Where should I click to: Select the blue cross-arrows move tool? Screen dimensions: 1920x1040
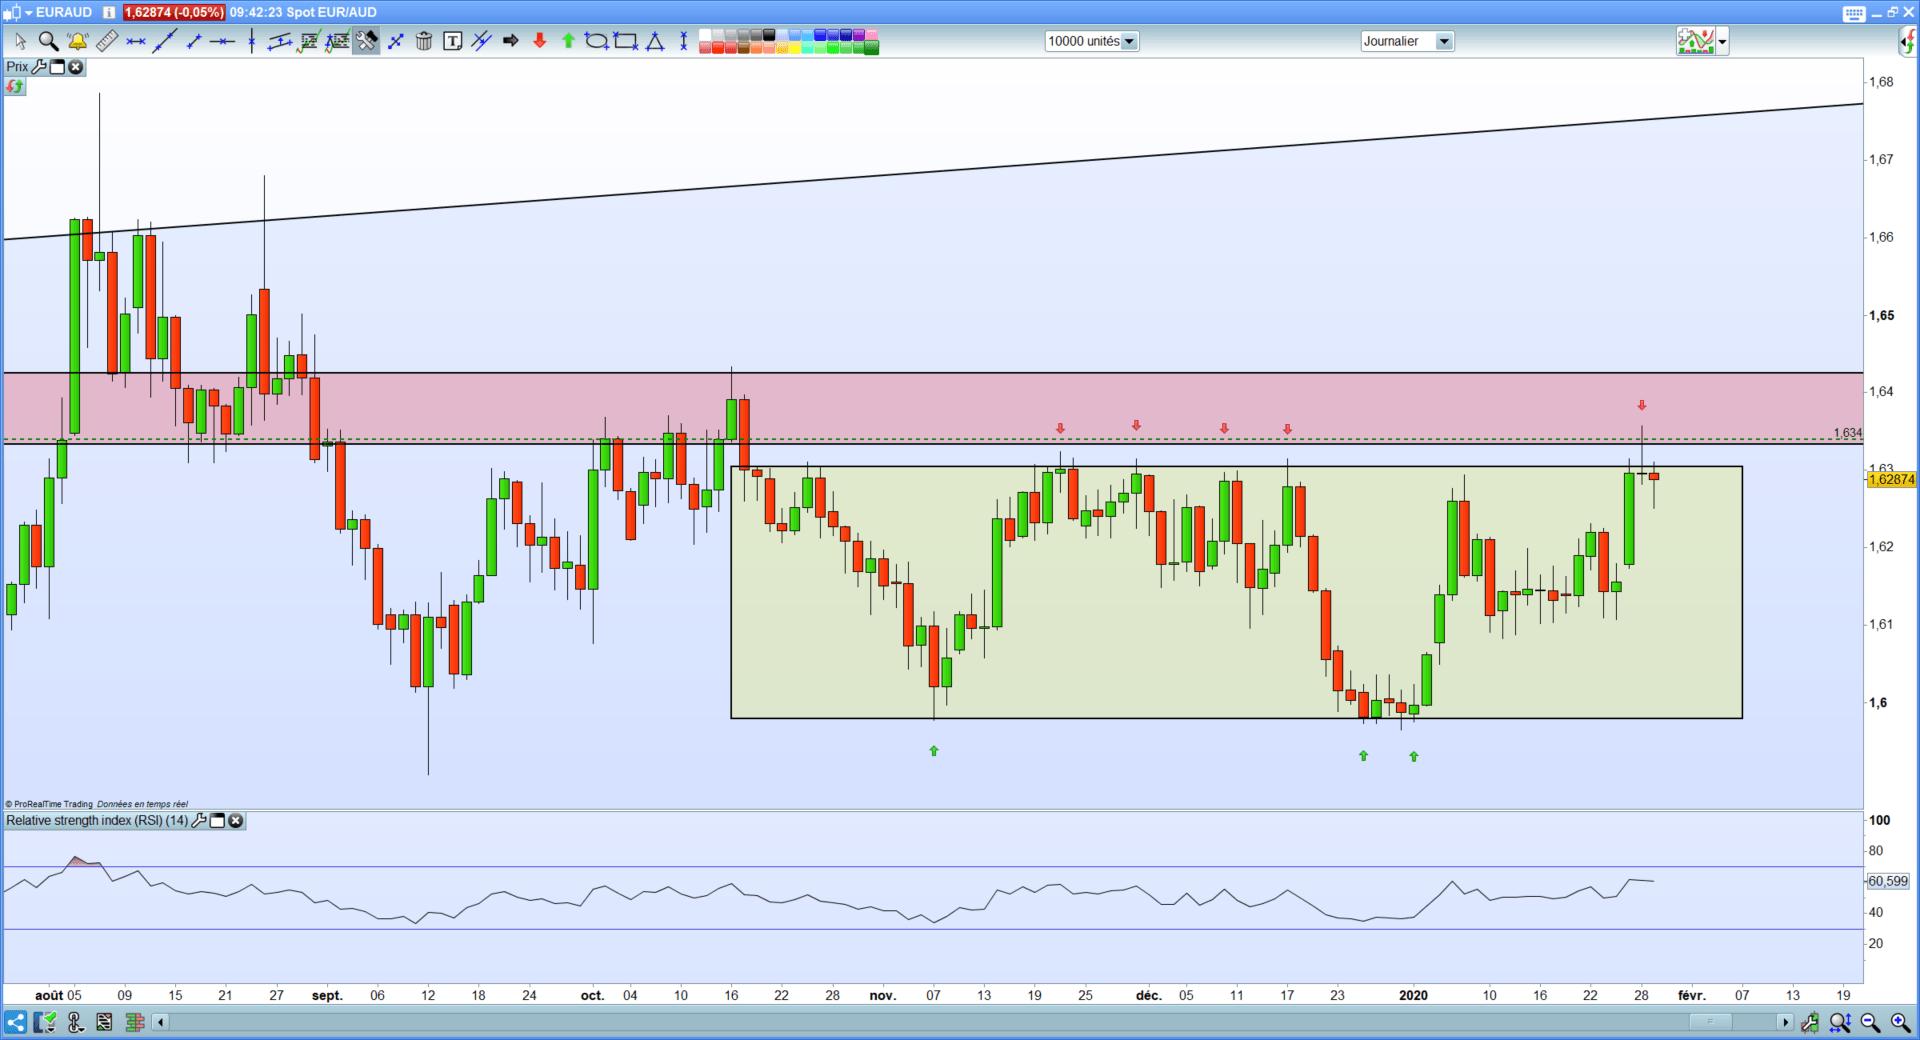(x=395, y=41)
